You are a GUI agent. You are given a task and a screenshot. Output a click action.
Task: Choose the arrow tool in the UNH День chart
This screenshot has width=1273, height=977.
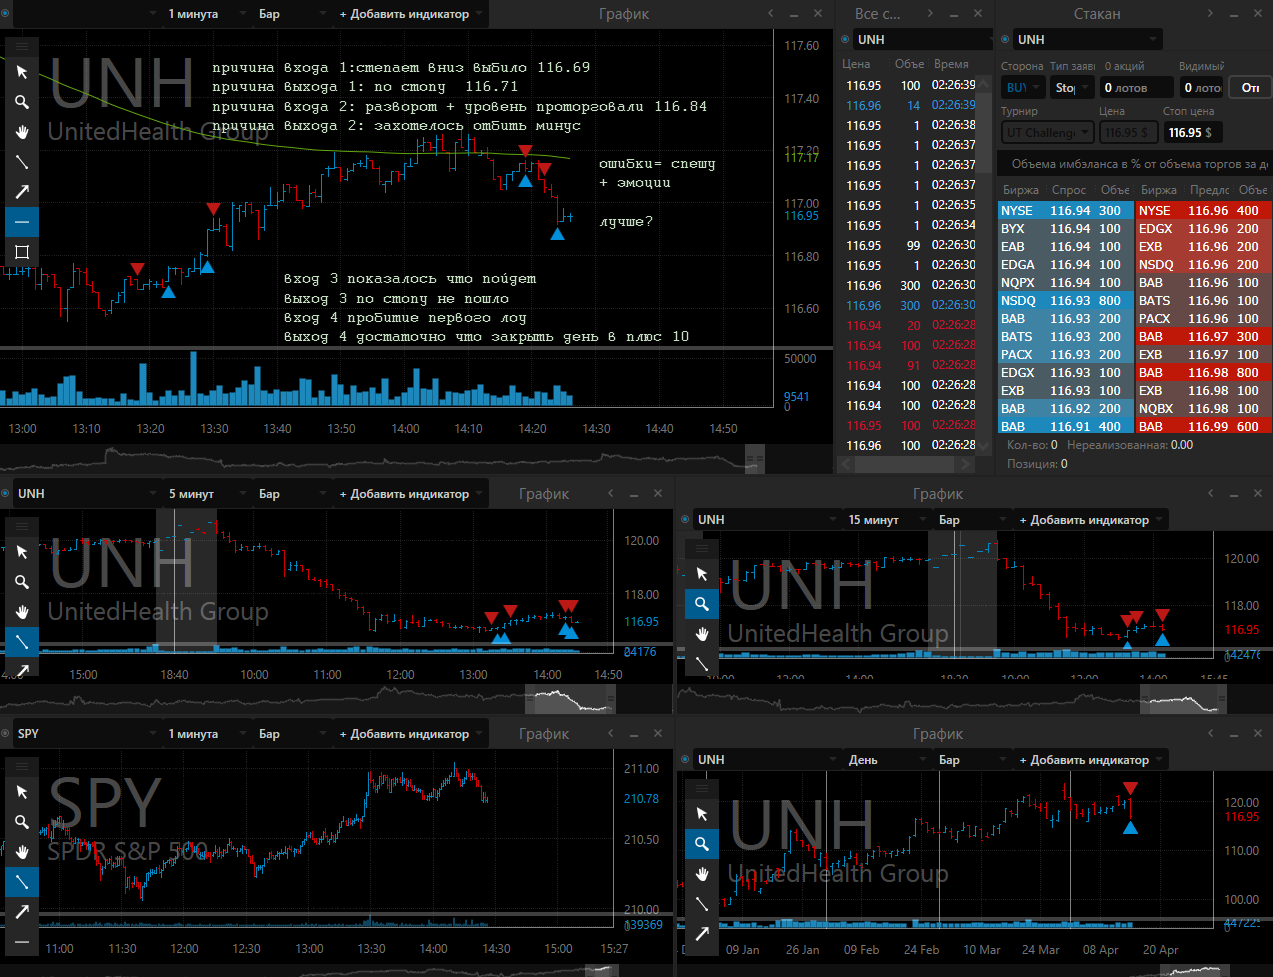pos(702,934)
